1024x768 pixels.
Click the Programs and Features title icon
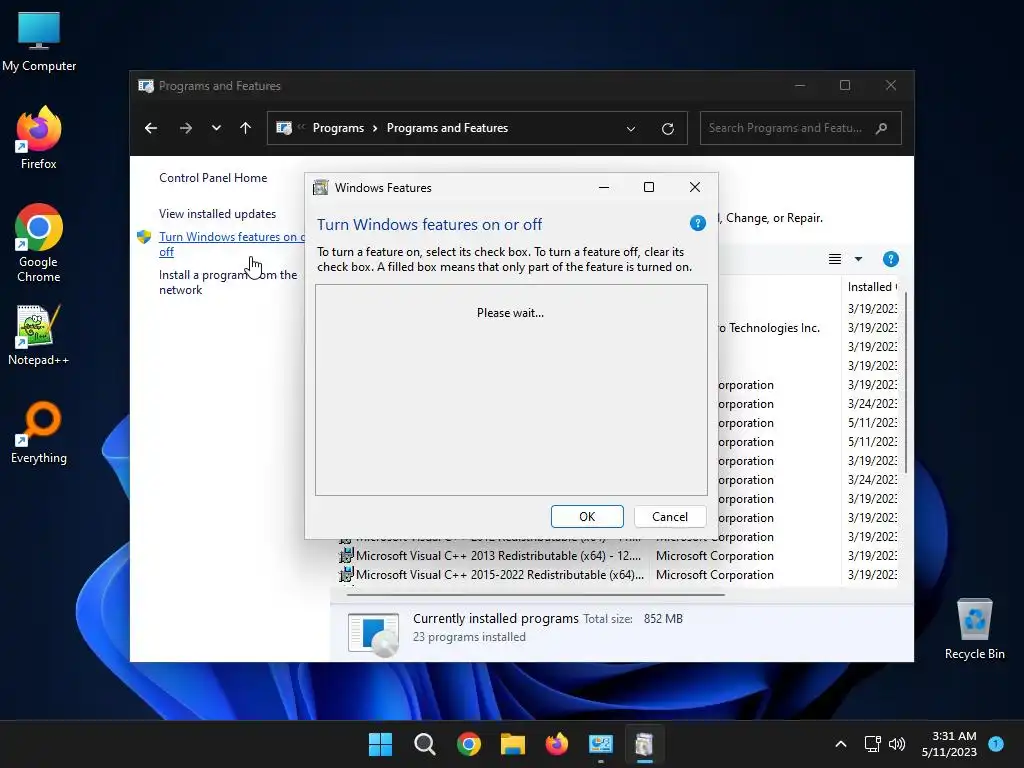[x=146, y=86]
